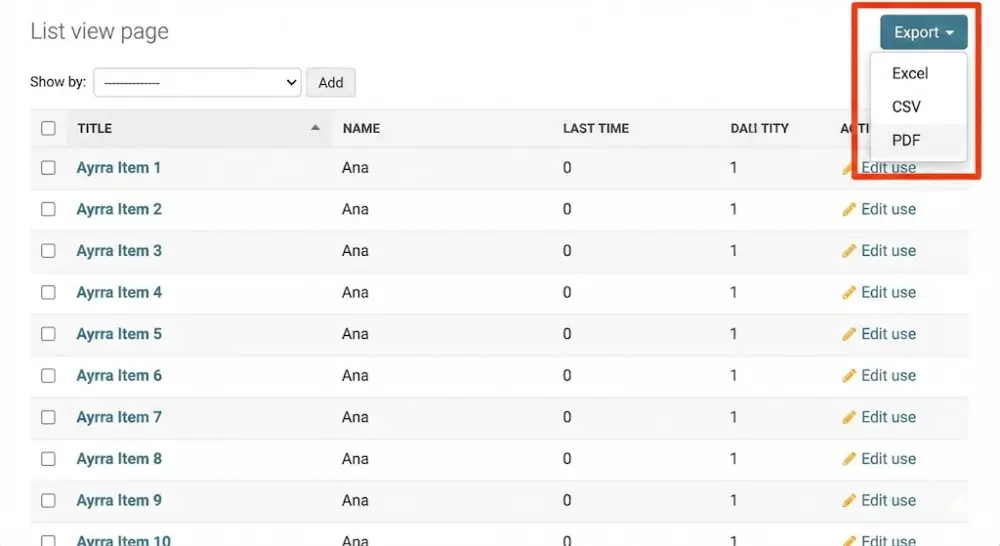
Task: Click the sort arrow in the Title column
Action: coord(316,128)
